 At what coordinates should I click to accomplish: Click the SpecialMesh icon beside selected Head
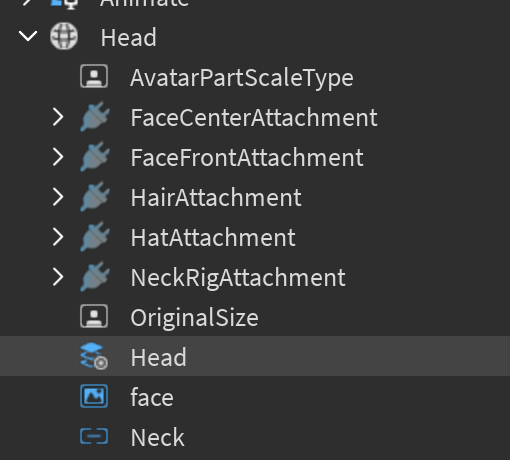coord(94,357)
